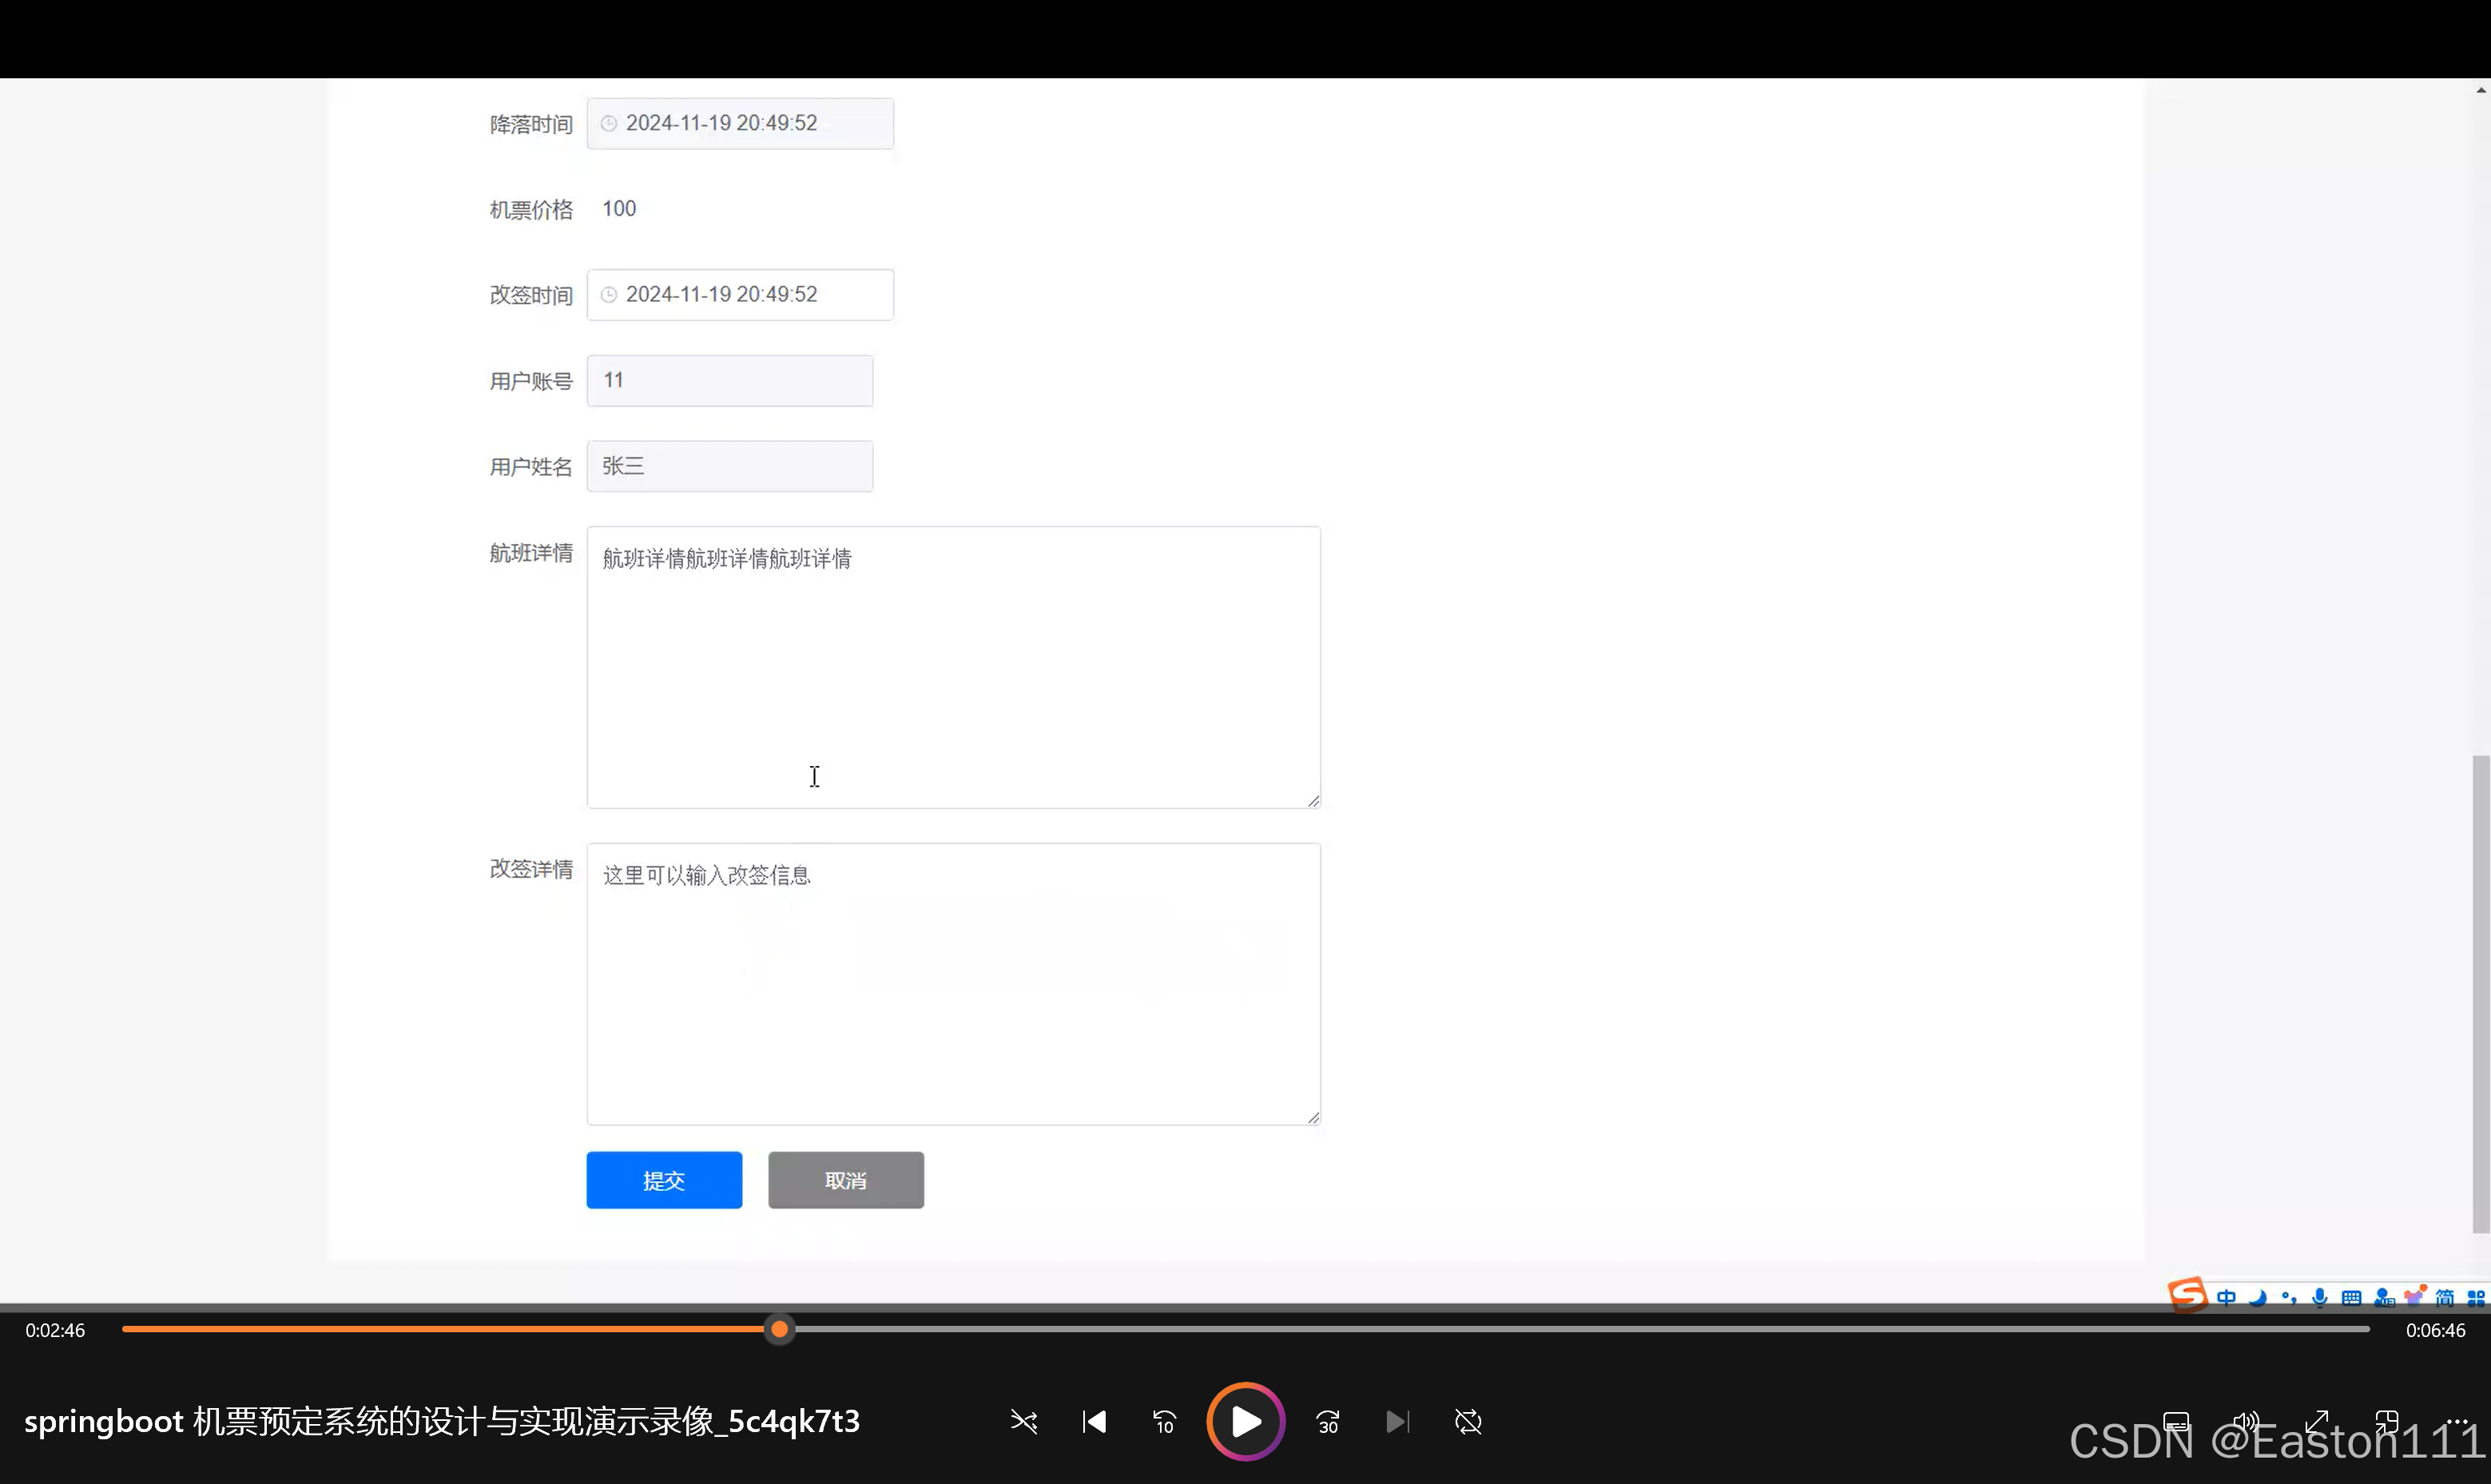Screen dimensions: 2491x1484
Task: Toggle simplified 简 Chinese mode
Action: coord(2445,1297)
